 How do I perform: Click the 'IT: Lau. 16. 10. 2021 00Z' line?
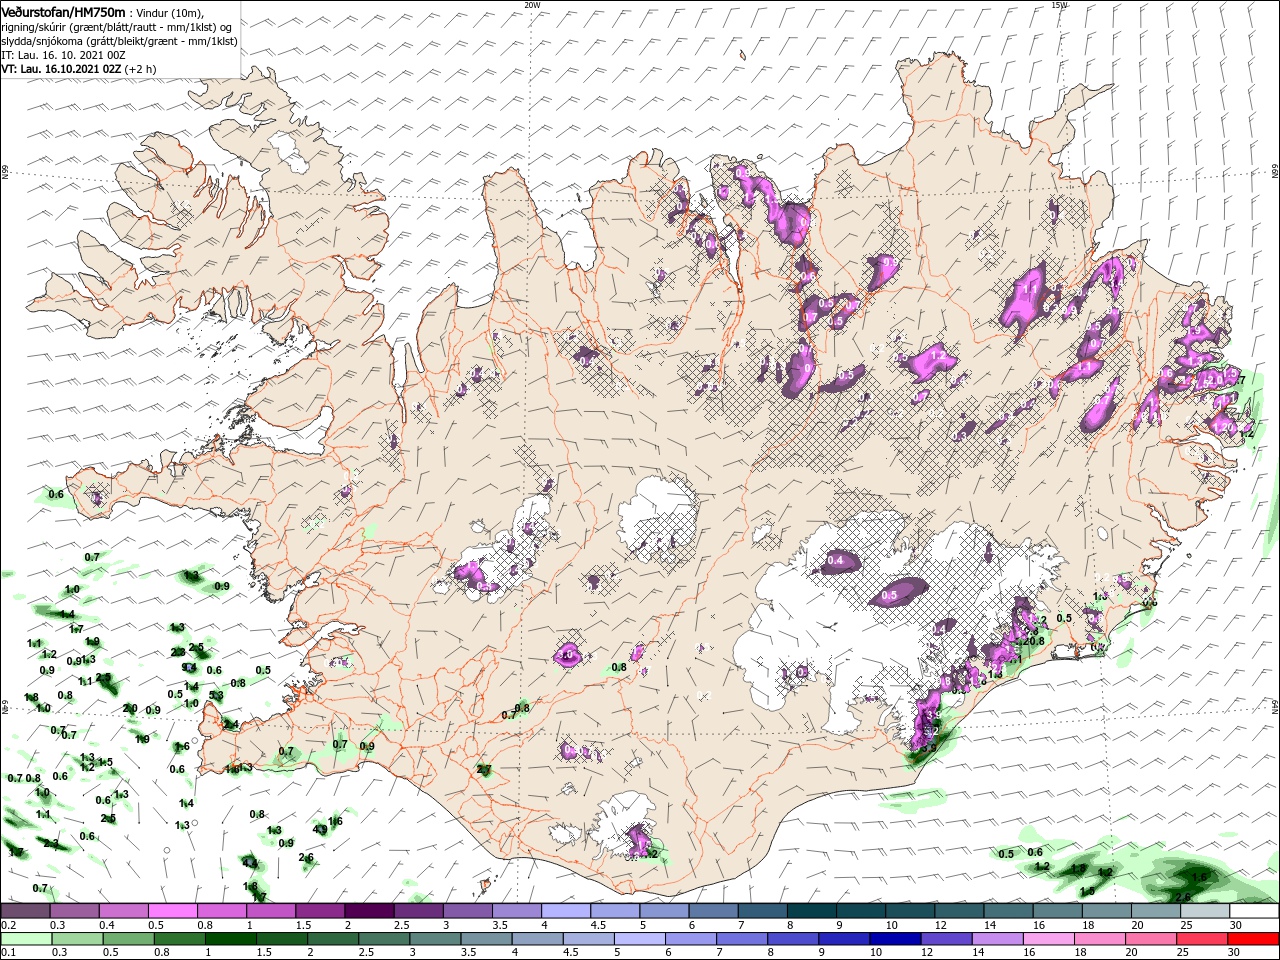point(64,54)
